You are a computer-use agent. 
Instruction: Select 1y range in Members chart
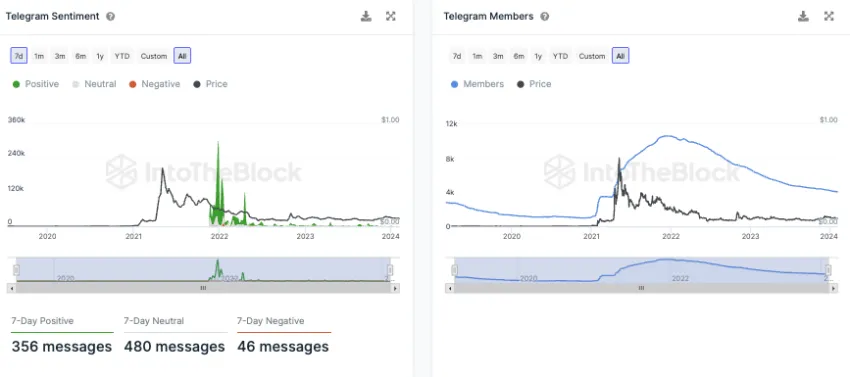tap(538, 56)
